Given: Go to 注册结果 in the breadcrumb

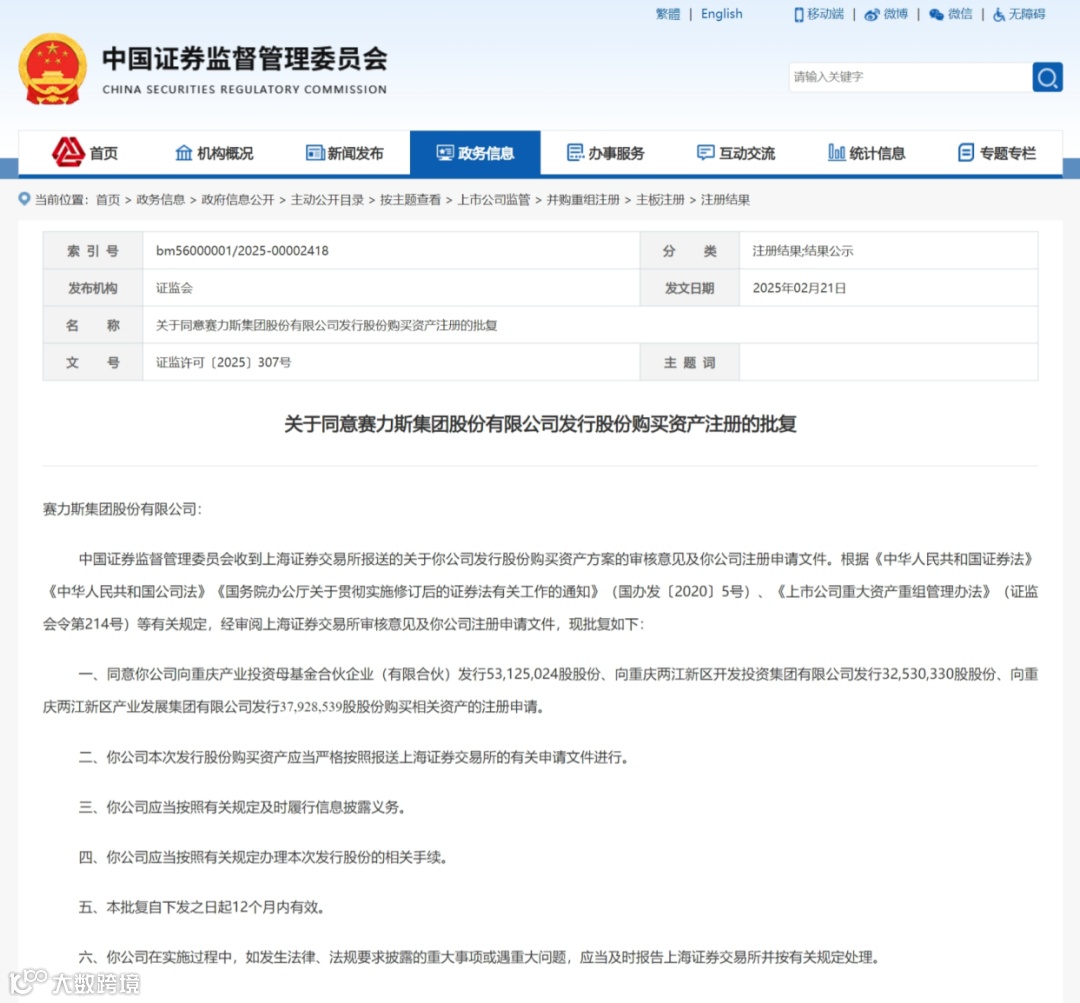Looking at the screenshot, I should tap(725, 200).
